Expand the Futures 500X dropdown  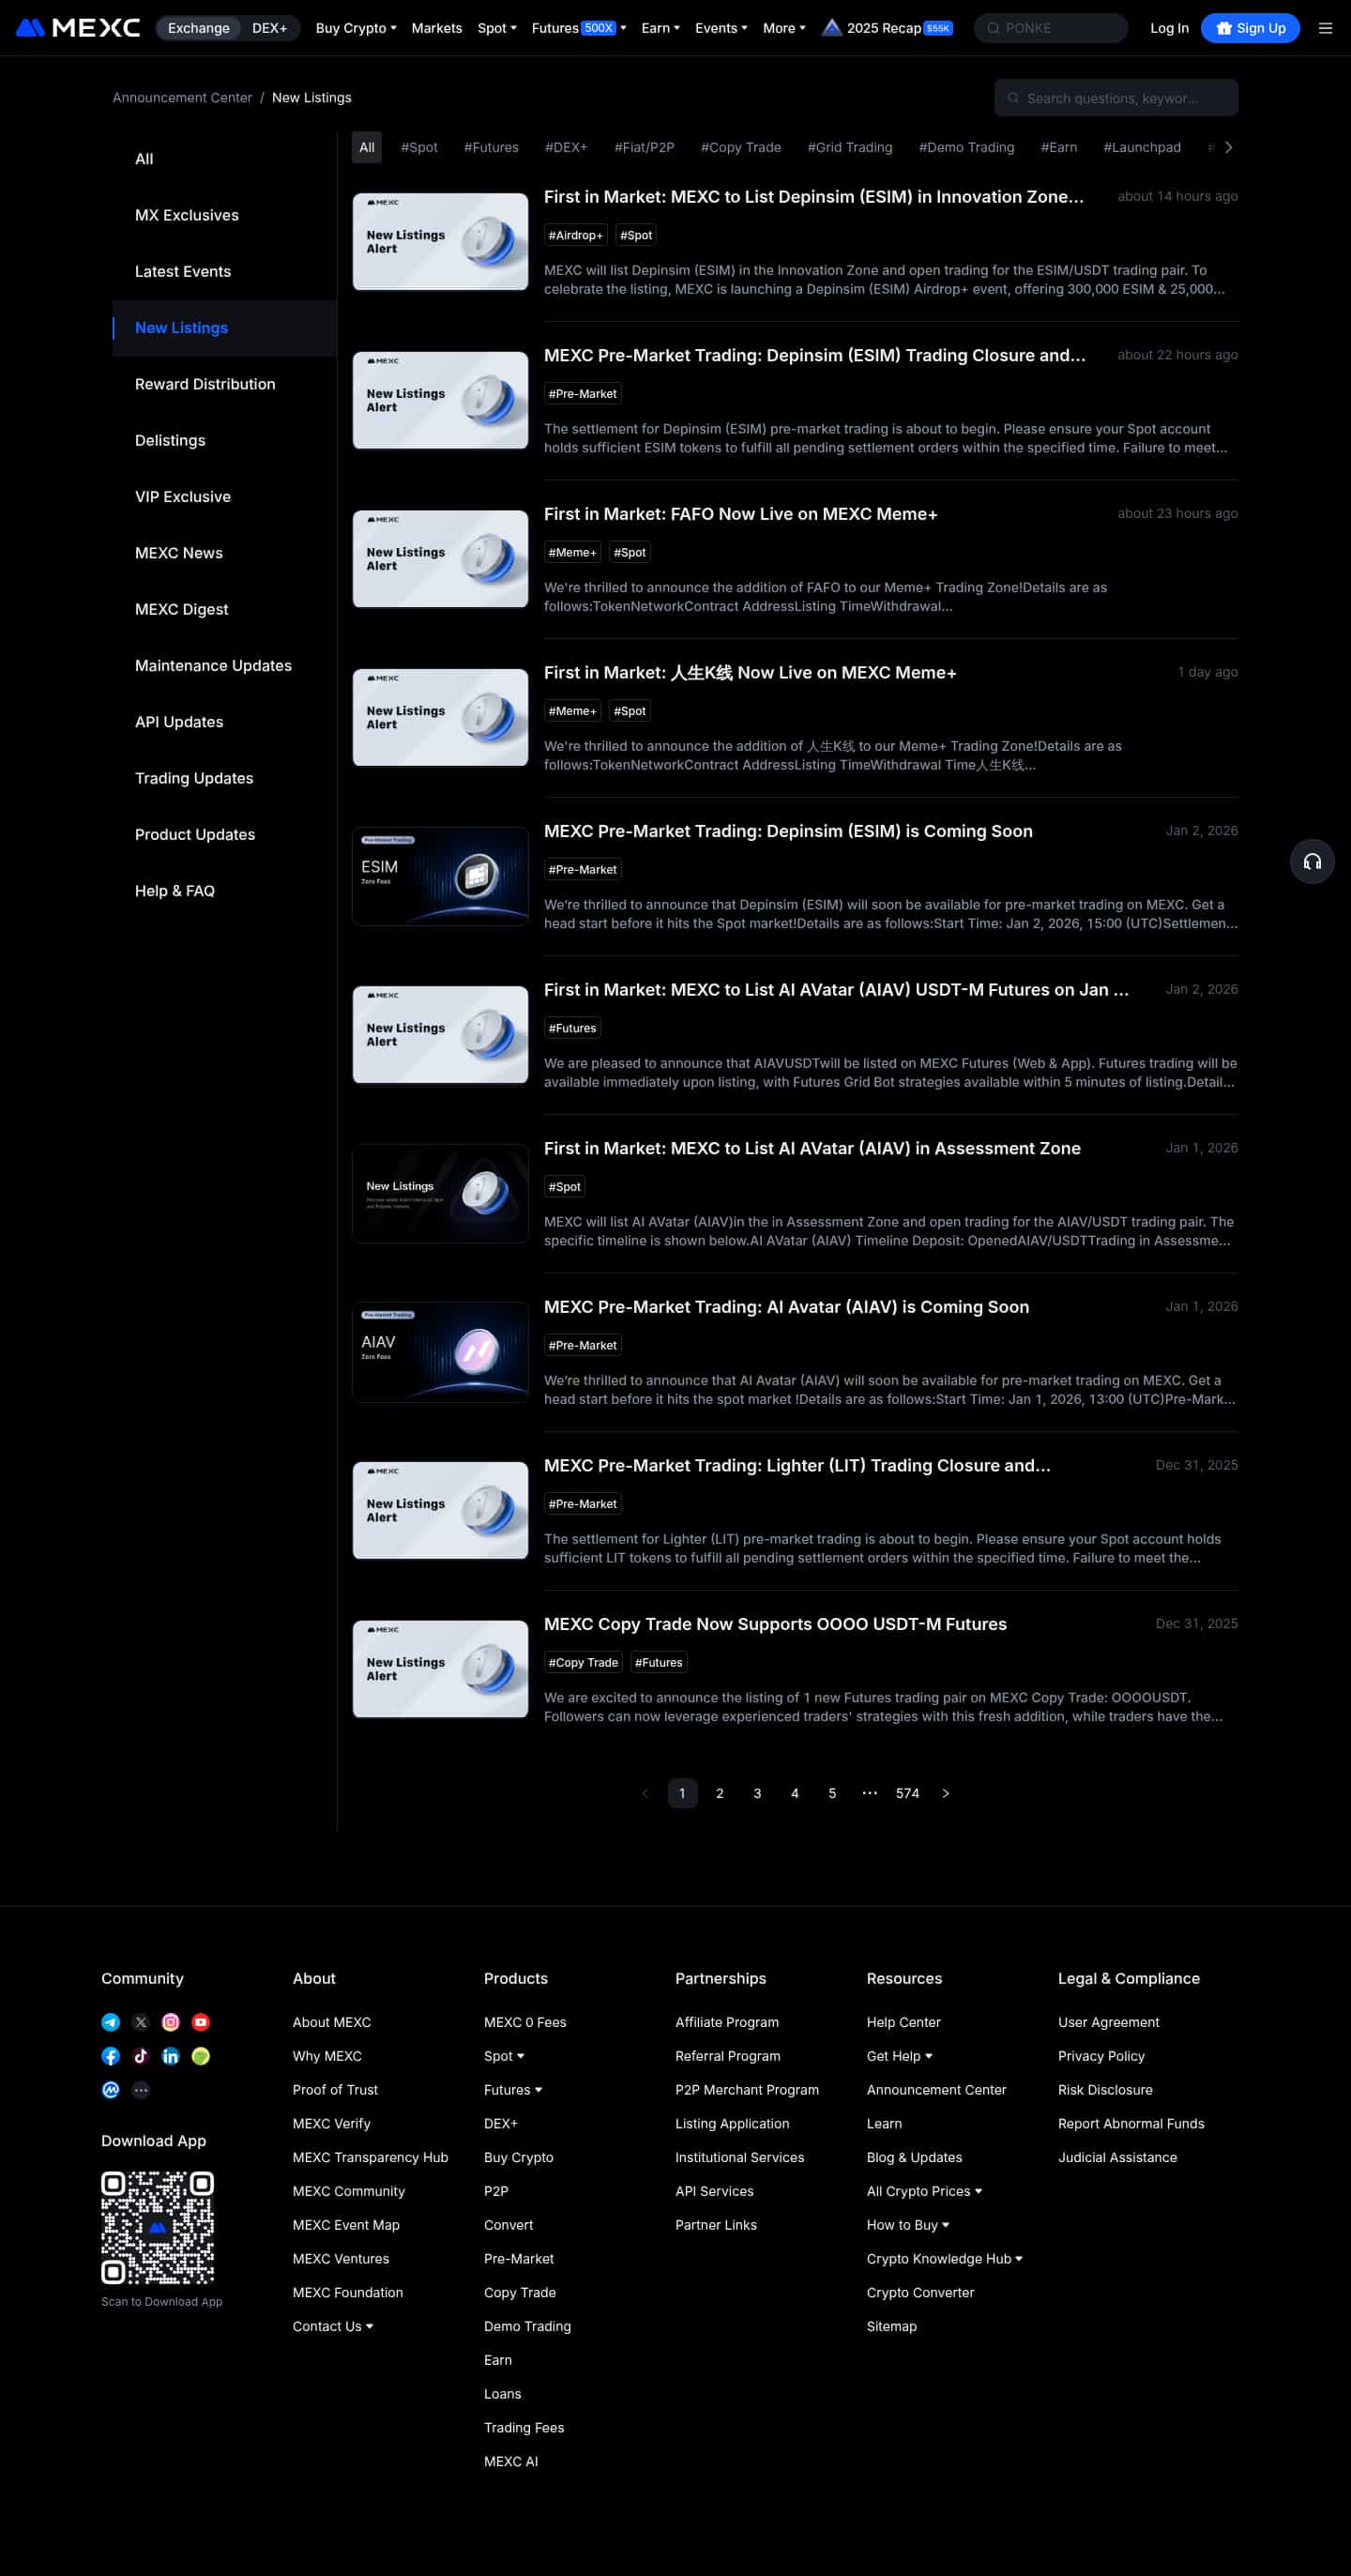tap(579, 28)
